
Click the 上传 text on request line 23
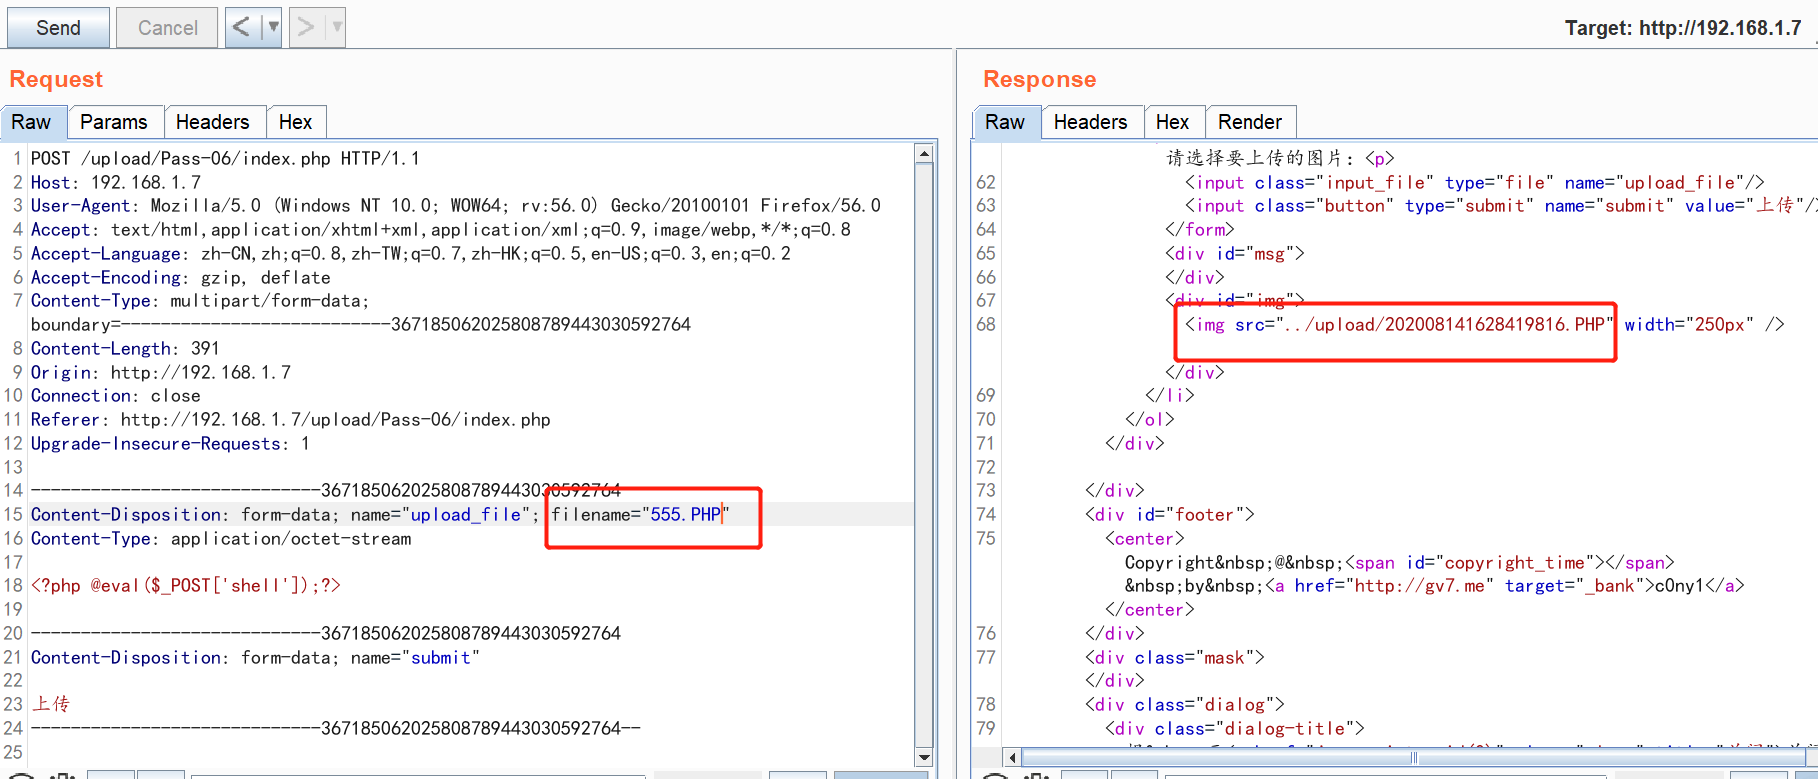pyautogui.click(x=51, y=704)
